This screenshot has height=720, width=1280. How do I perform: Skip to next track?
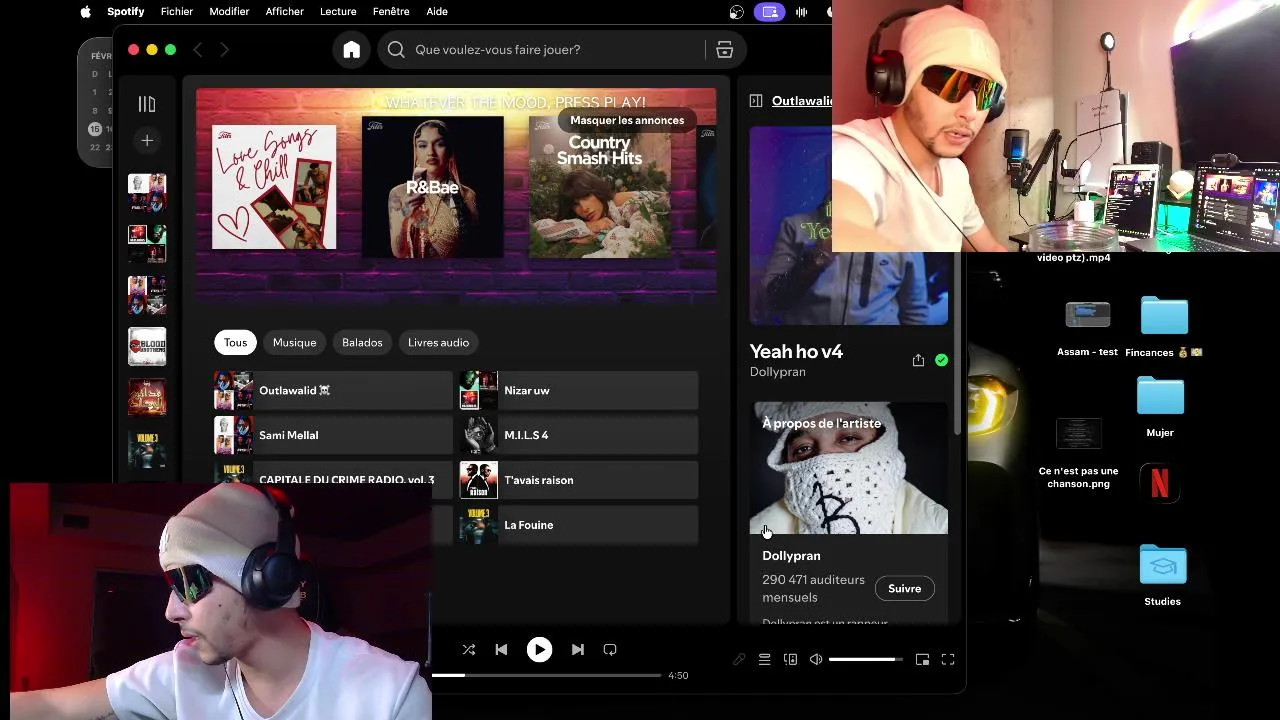577,650
